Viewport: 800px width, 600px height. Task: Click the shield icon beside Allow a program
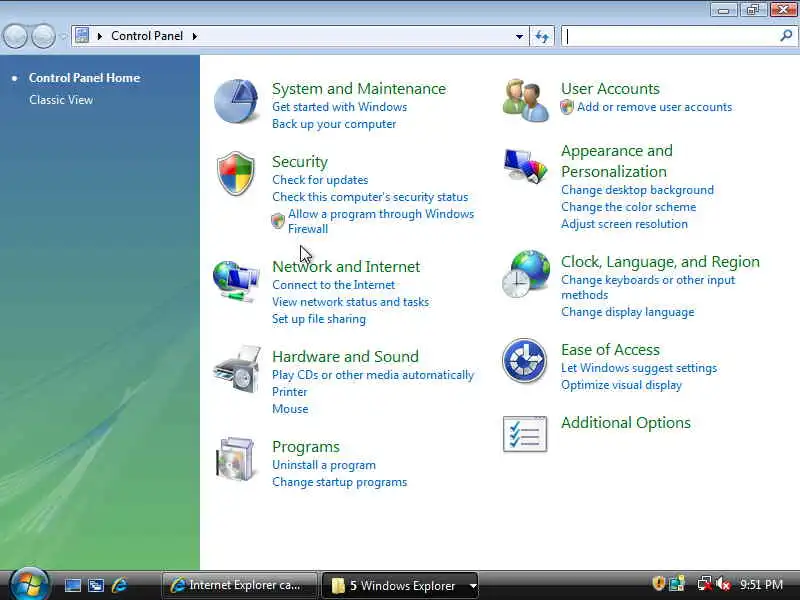coord(278,220)
